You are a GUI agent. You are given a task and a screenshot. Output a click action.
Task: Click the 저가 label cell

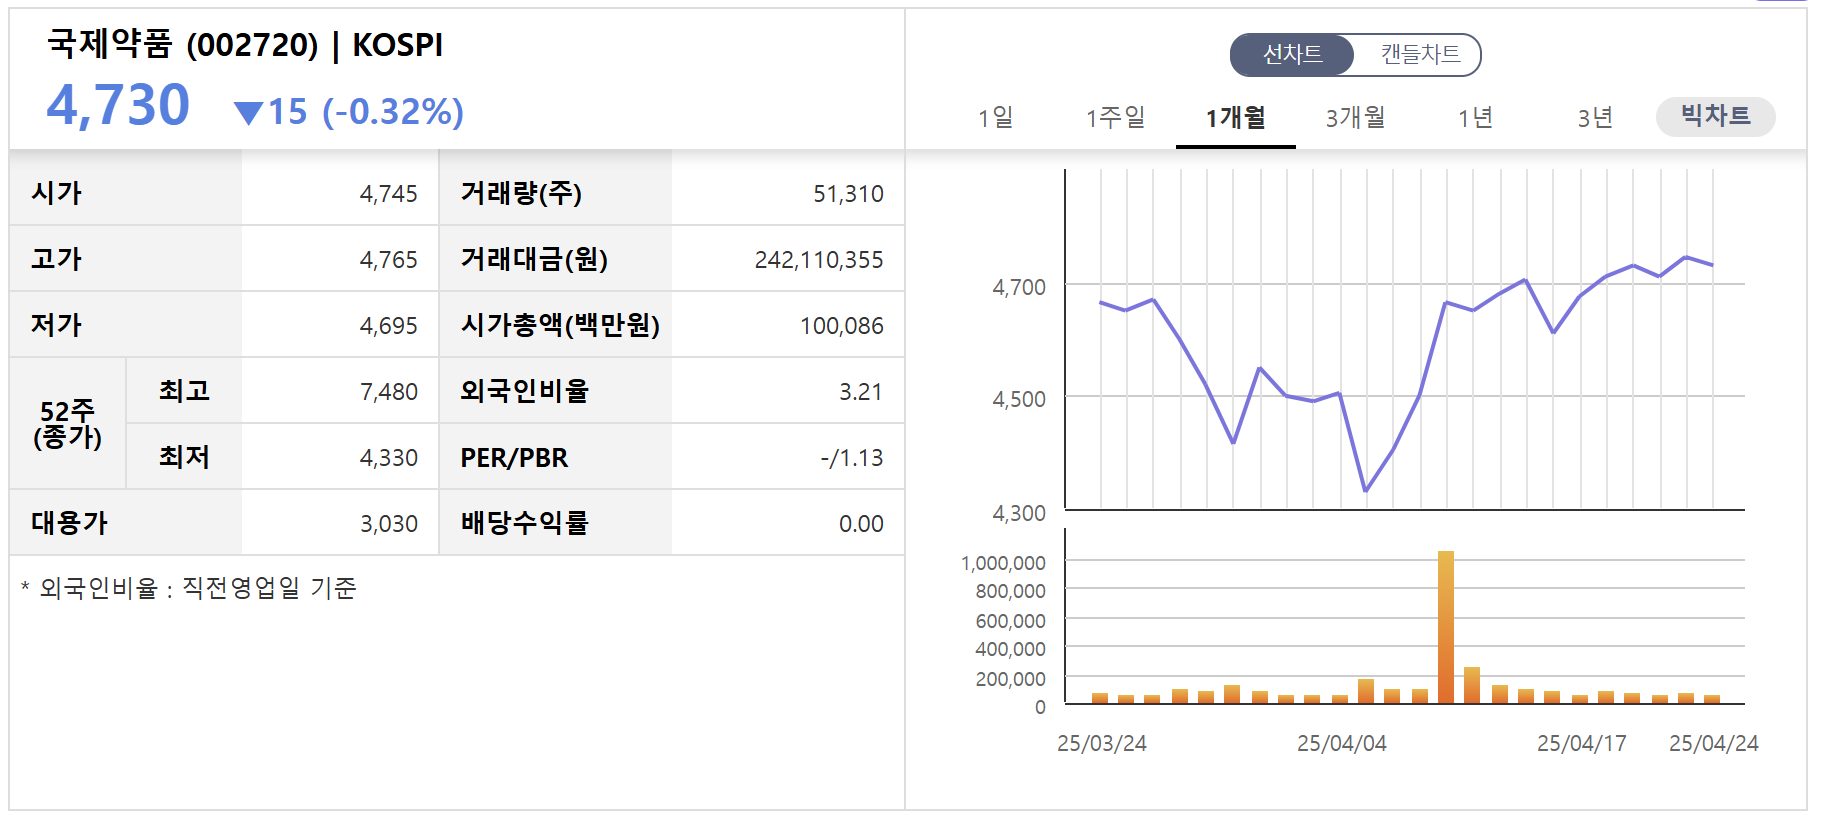coord(126,324)
